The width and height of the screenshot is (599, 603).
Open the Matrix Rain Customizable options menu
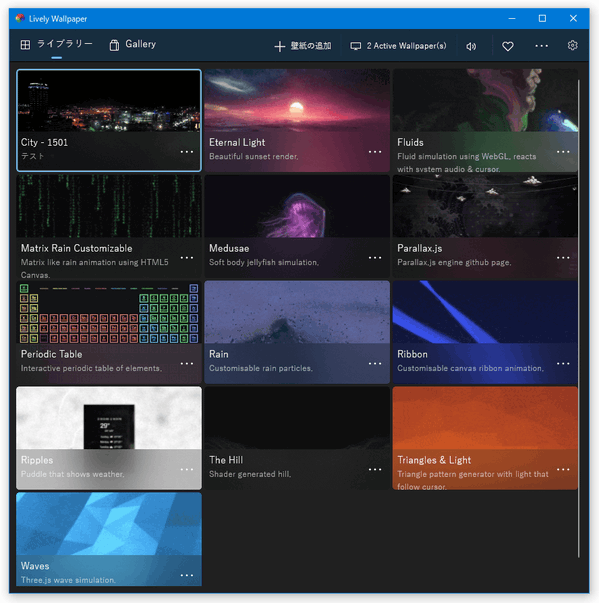click(x=187, y=258)
